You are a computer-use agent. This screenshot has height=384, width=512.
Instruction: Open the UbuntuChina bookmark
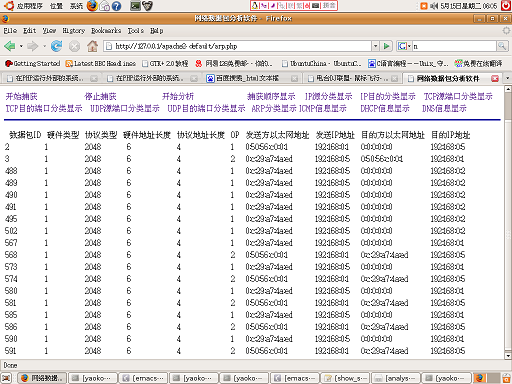click(x=321, y=63)
